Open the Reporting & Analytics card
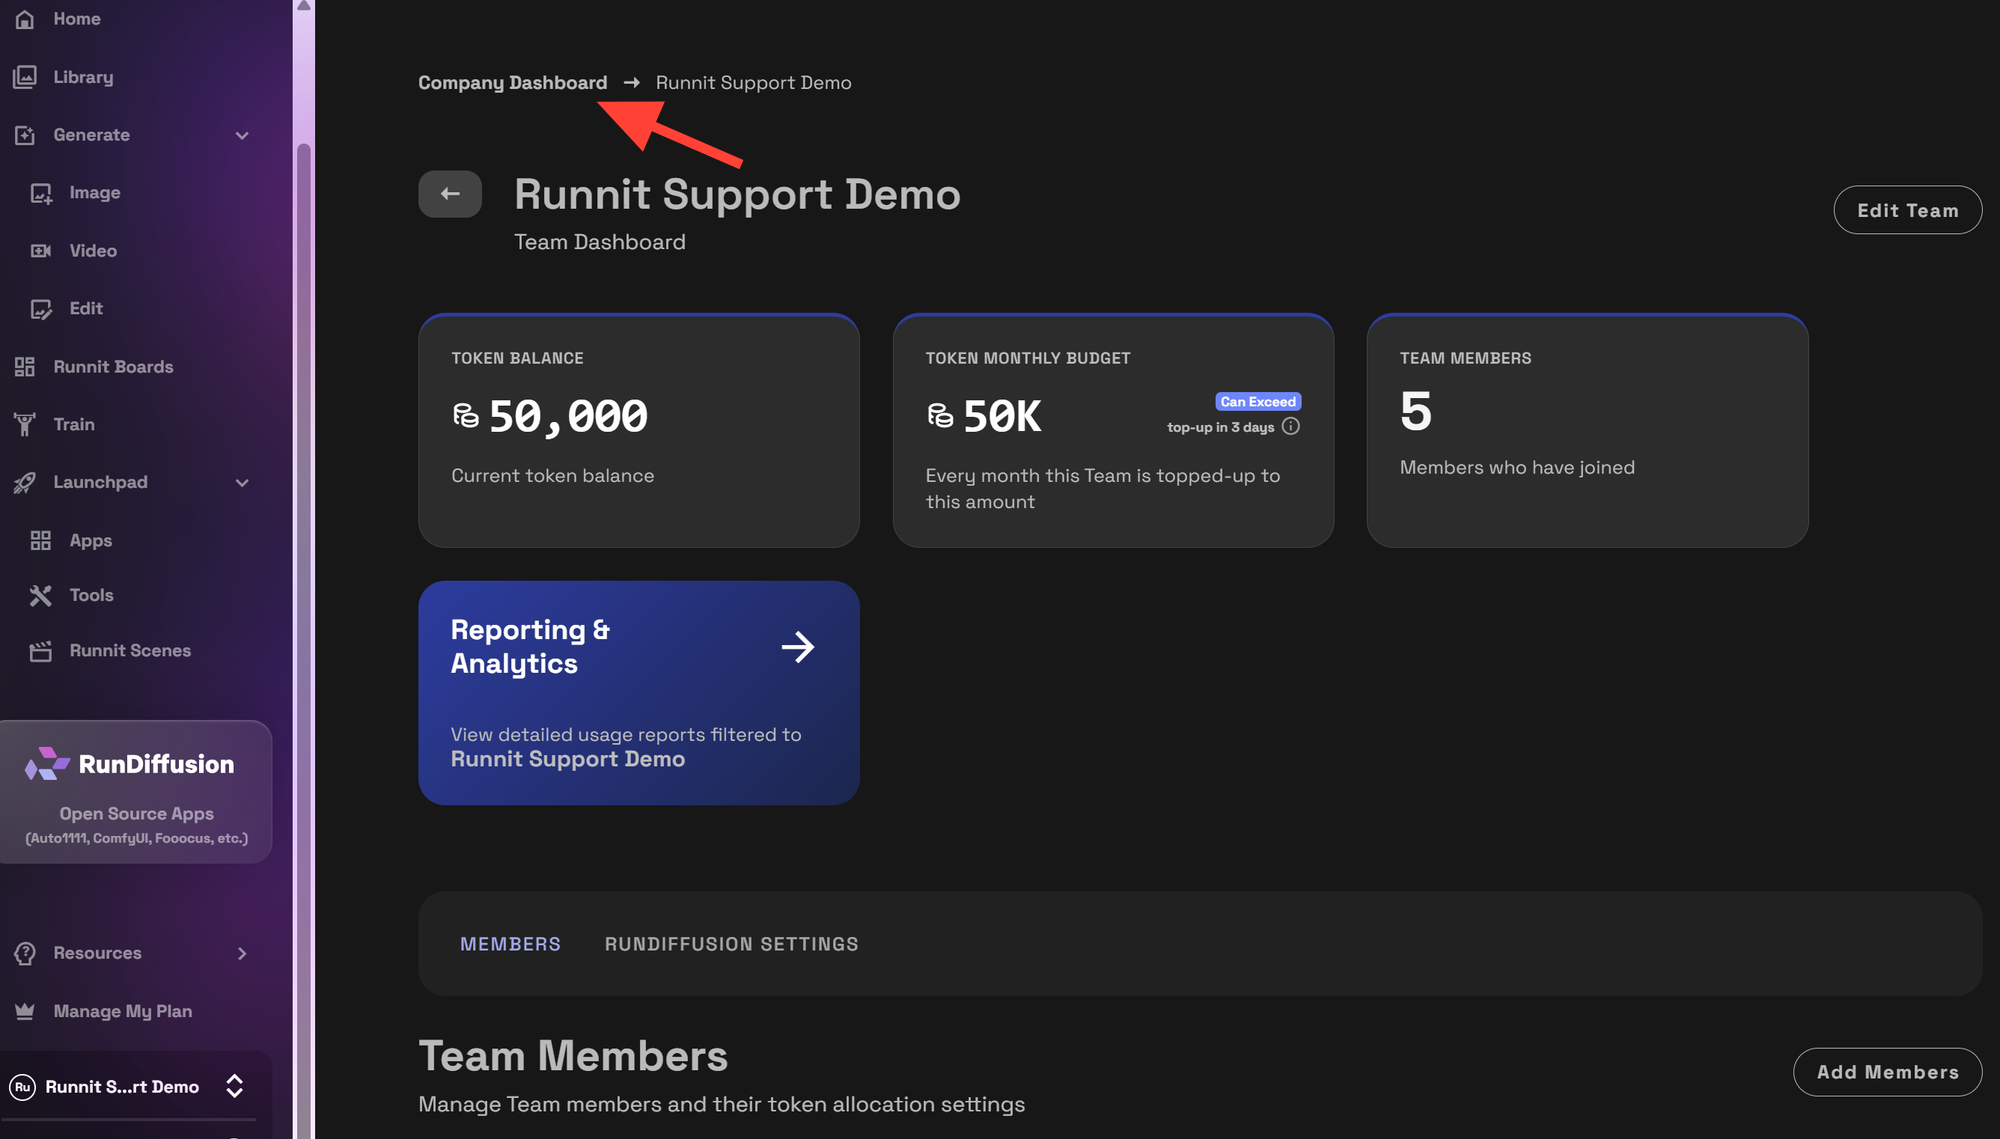Viewport: 2000px width, 1139px height. click(638, 692)
